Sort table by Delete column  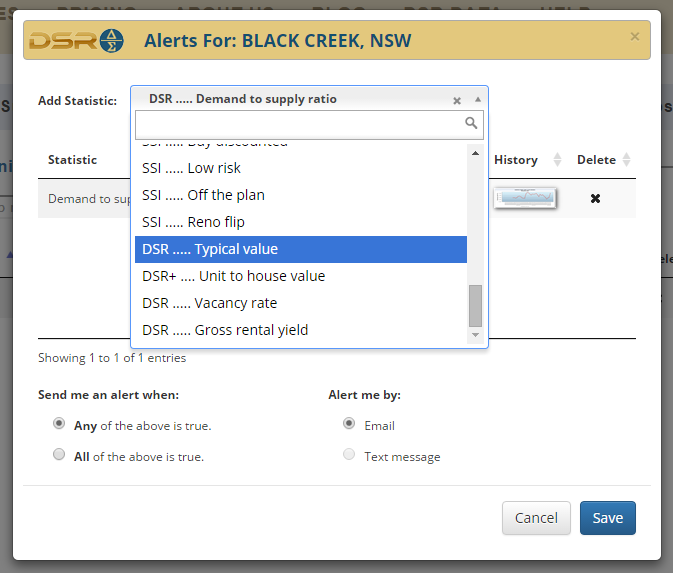603,160
